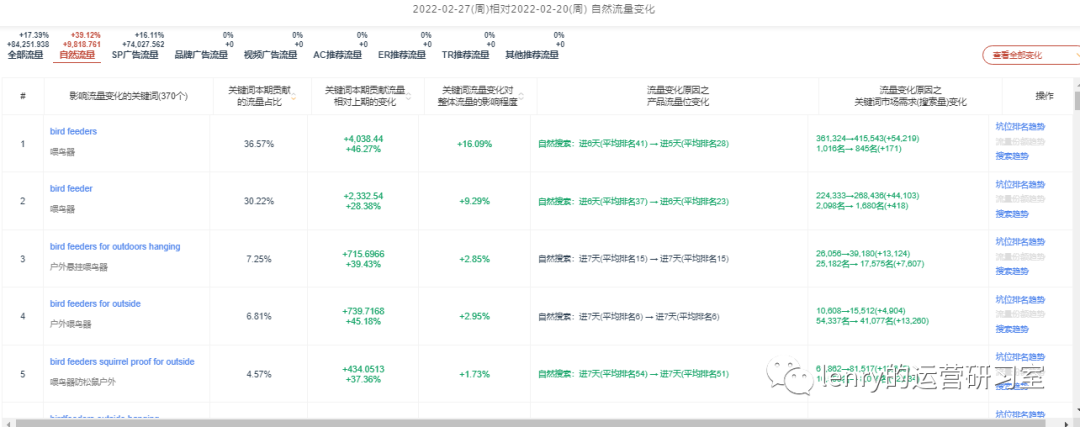The height and width of the screenshot is (427, 1080).
Task: Click the +16.09% impact cell
Action: 475,144
